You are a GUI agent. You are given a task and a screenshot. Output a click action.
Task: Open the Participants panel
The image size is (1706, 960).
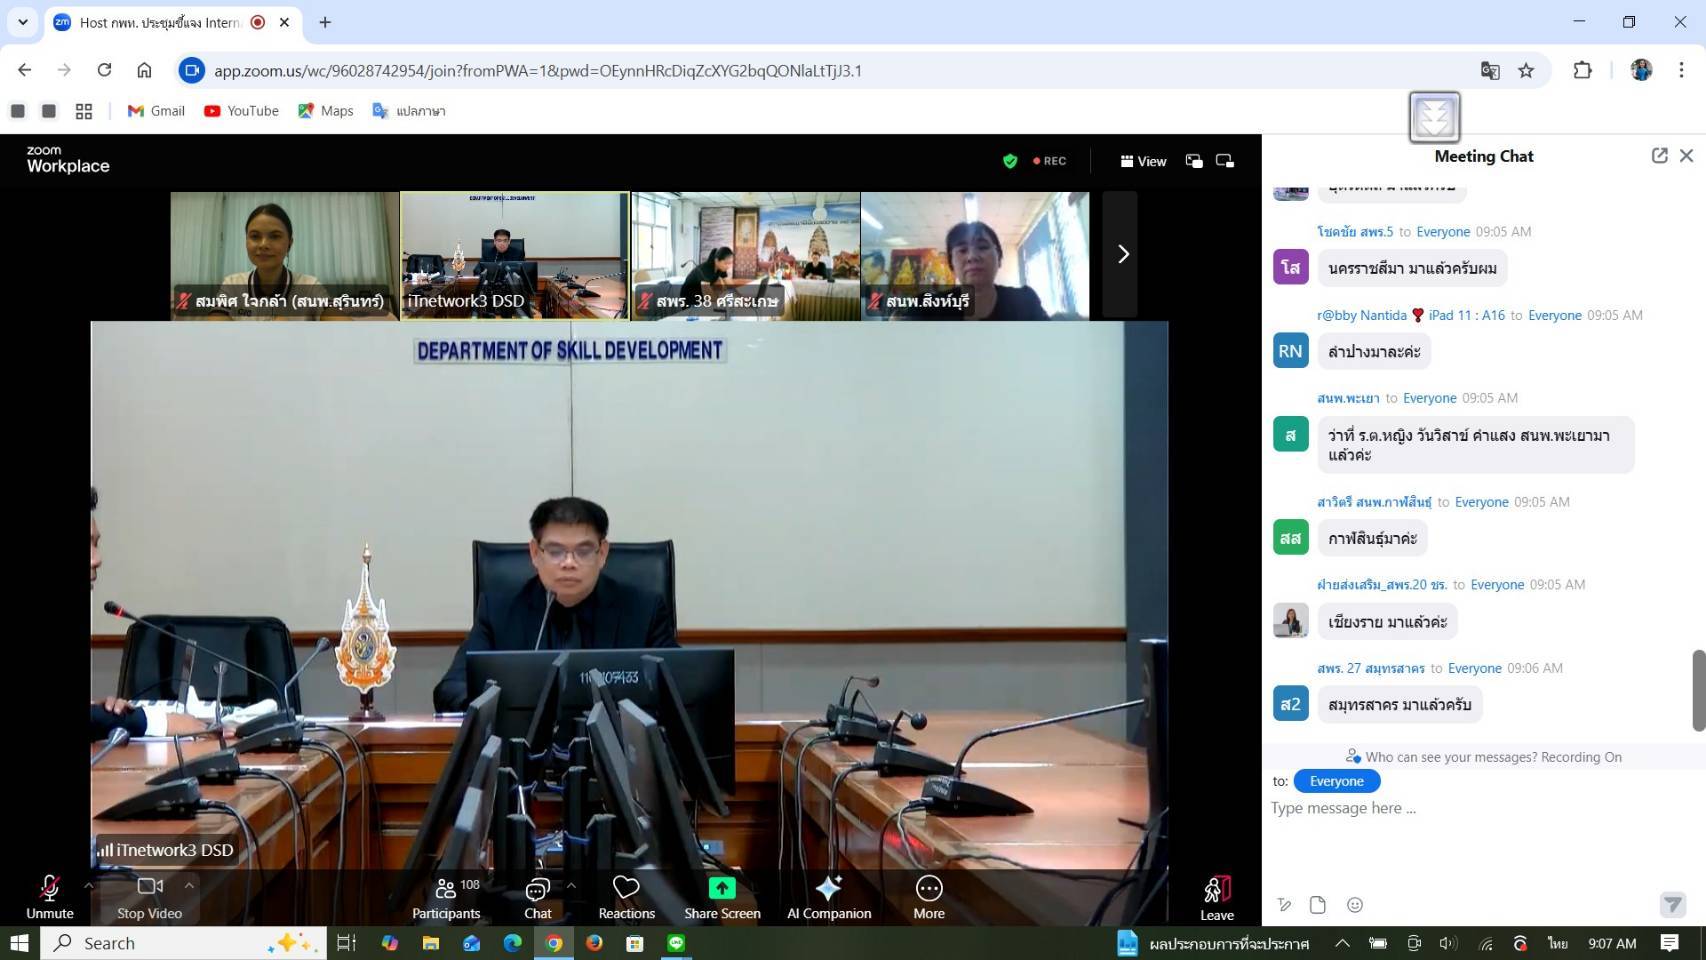(x=446, y=897)
